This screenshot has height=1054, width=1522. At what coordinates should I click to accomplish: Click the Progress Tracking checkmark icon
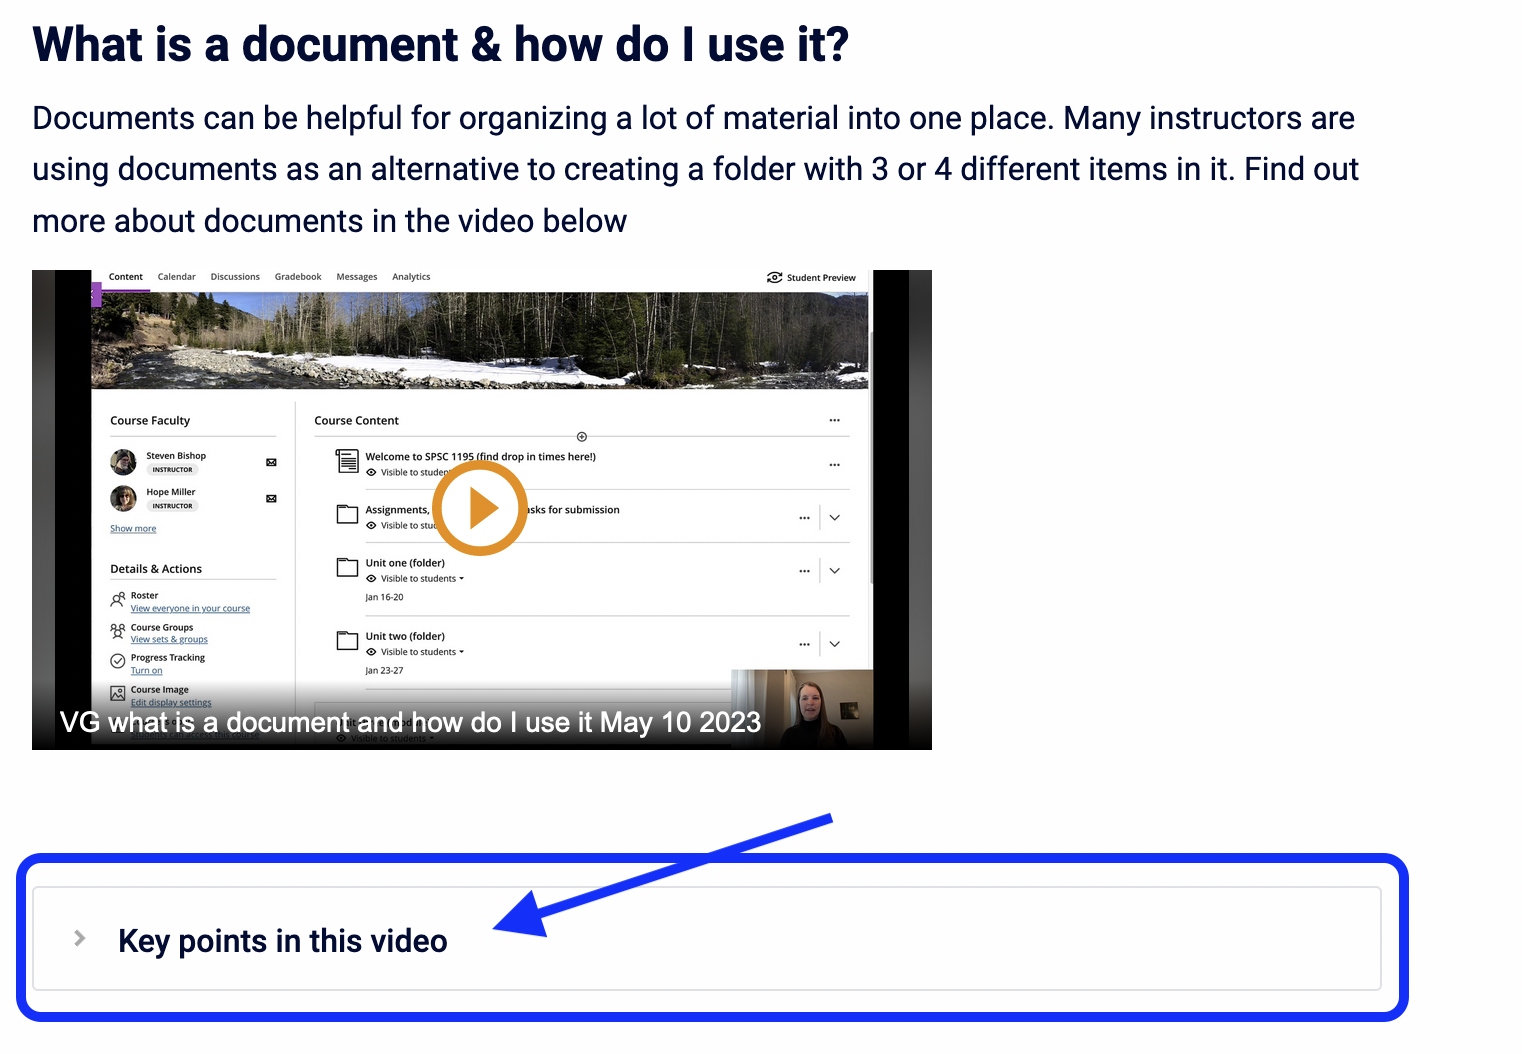pyautogui.click(x=117, y=660)
